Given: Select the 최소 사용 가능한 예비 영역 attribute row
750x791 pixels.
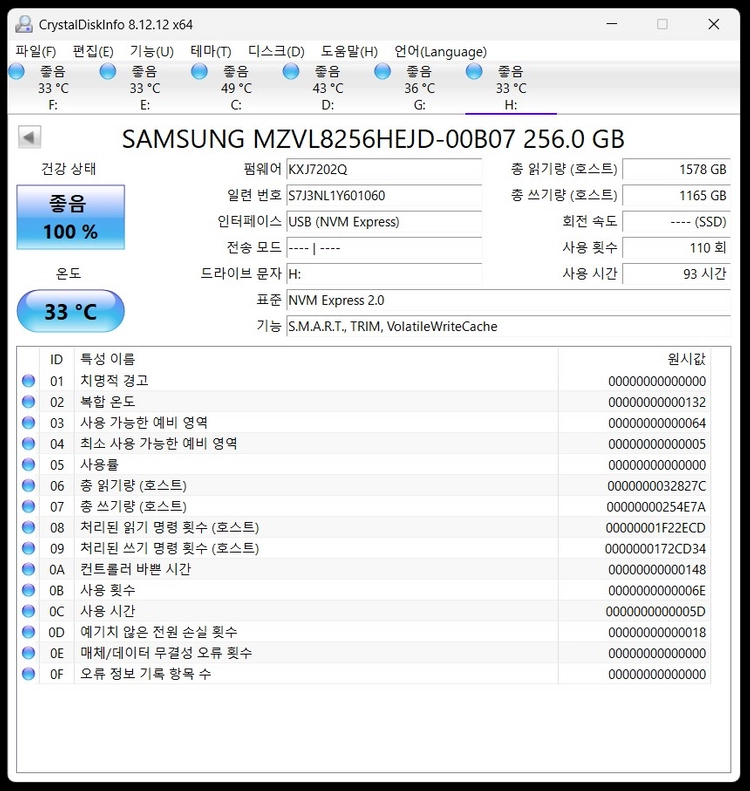Looking at the screenshot, I should point(364,444).
